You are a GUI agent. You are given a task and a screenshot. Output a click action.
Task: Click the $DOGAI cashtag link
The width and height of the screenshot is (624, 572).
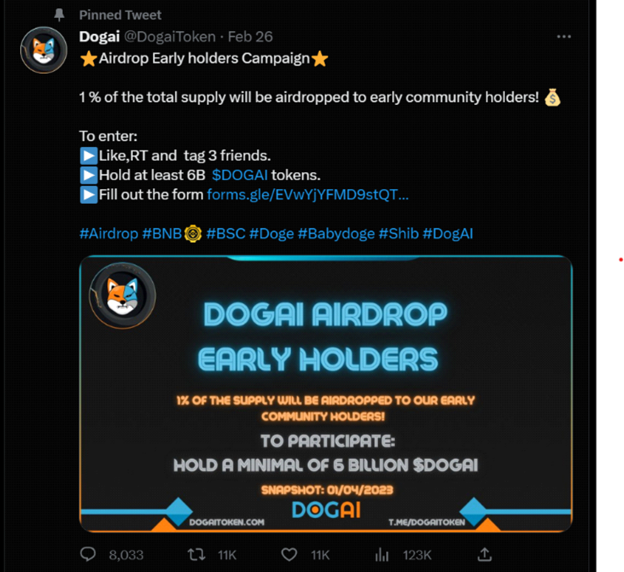(x=240, y=175)
